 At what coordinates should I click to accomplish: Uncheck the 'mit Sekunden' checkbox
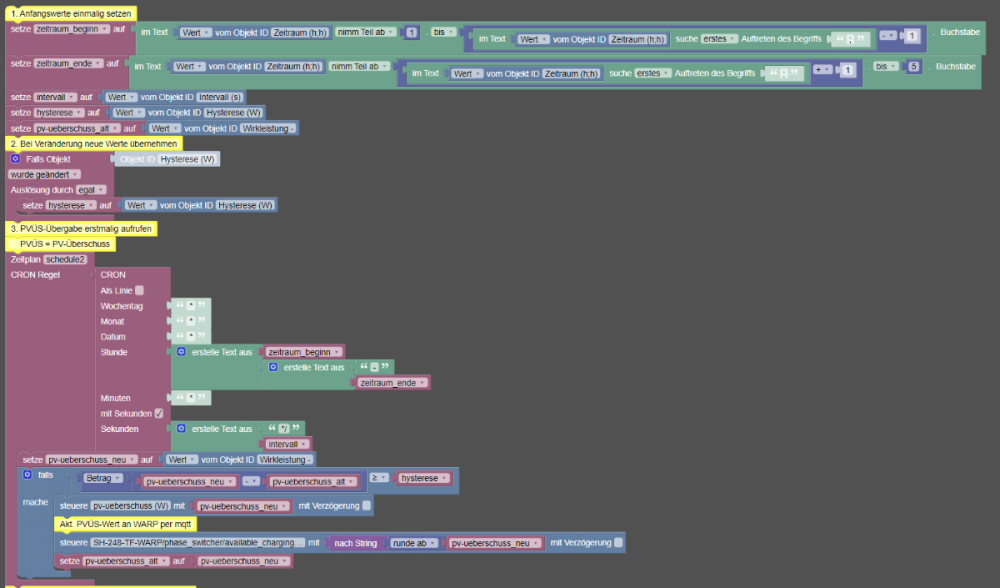tap(159, 413)
